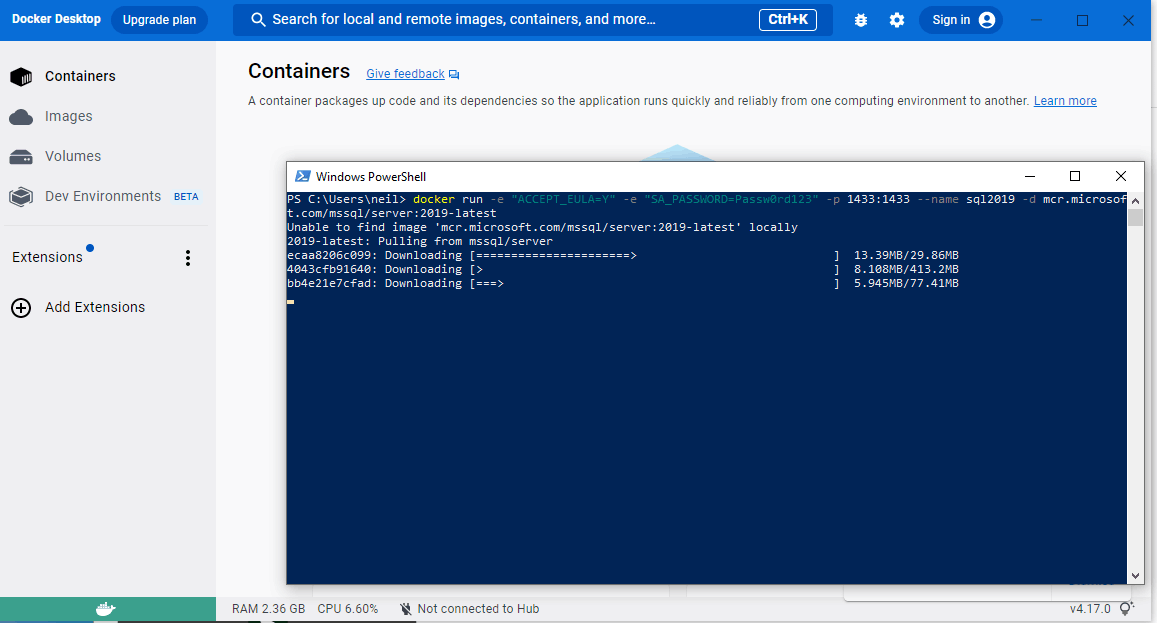The image size is (1157, 623).
Task: Click the RAM usage indicator in the status bar
Action: (x=263, y=608)
